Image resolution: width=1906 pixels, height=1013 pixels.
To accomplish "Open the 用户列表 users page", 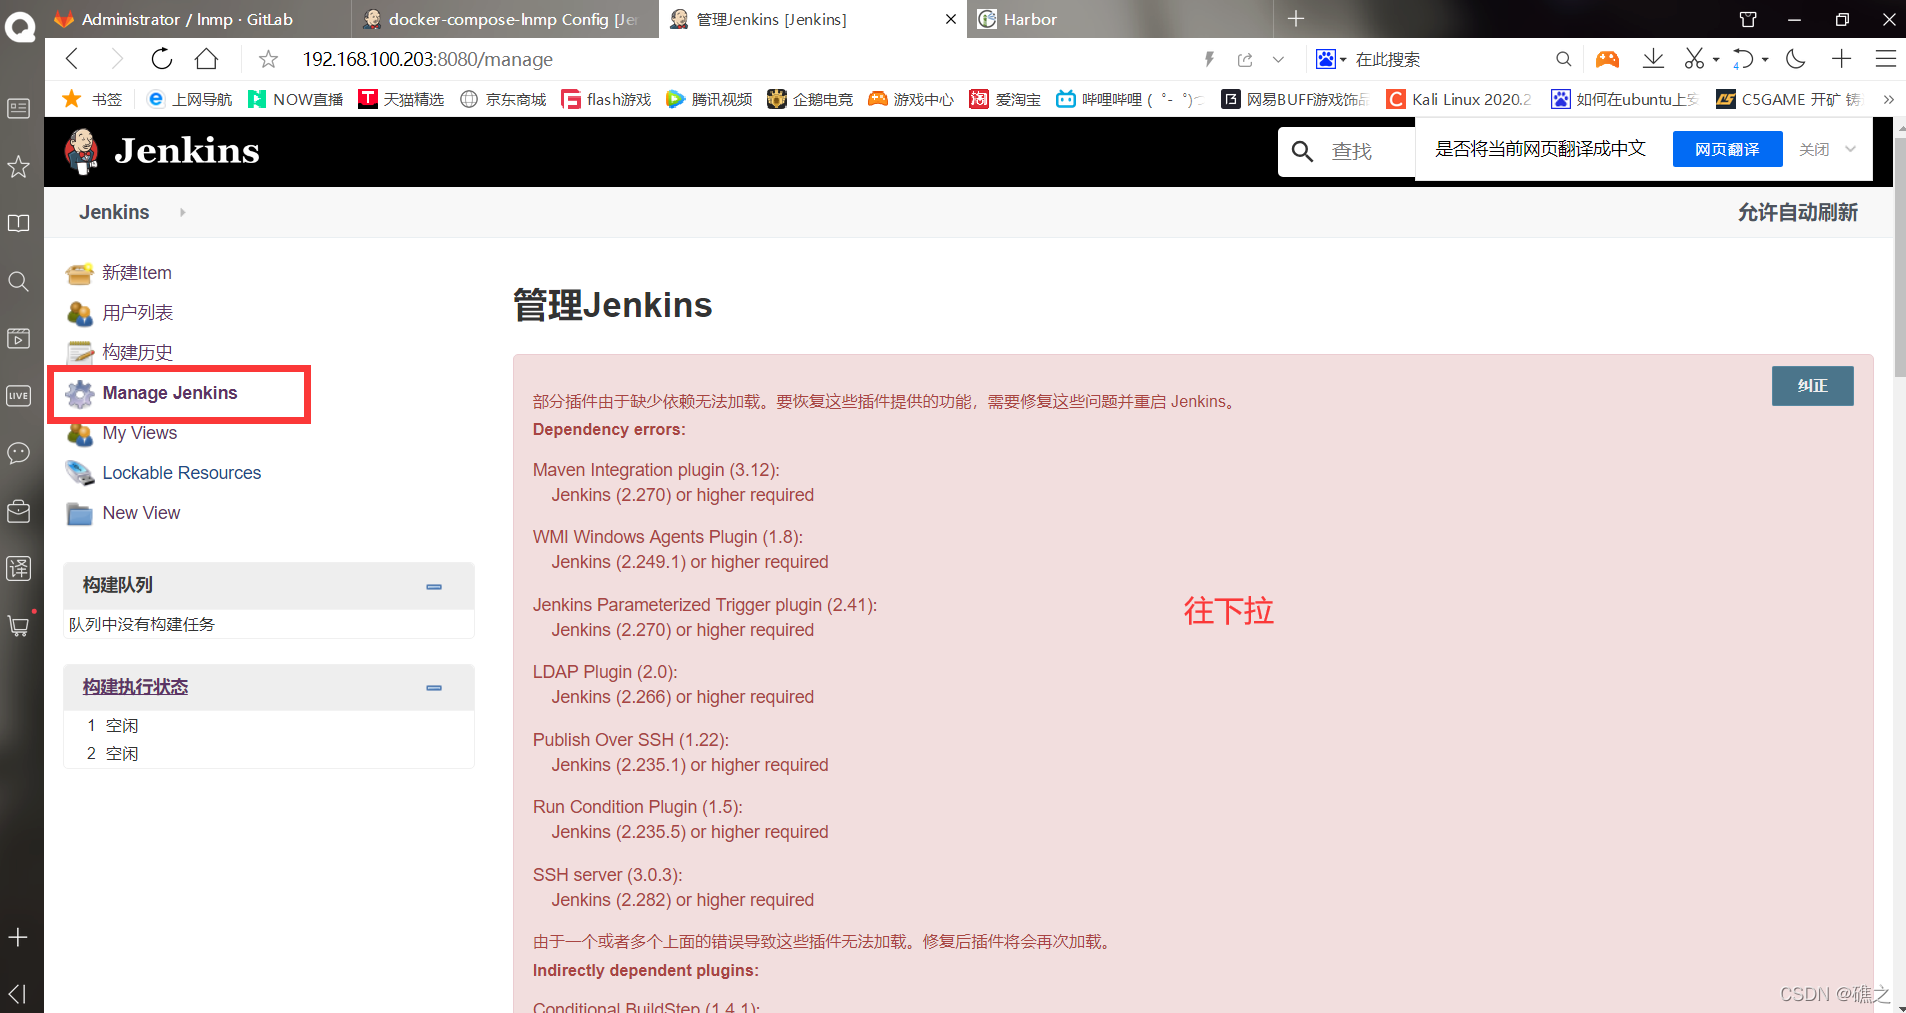I will coord(138,313).
